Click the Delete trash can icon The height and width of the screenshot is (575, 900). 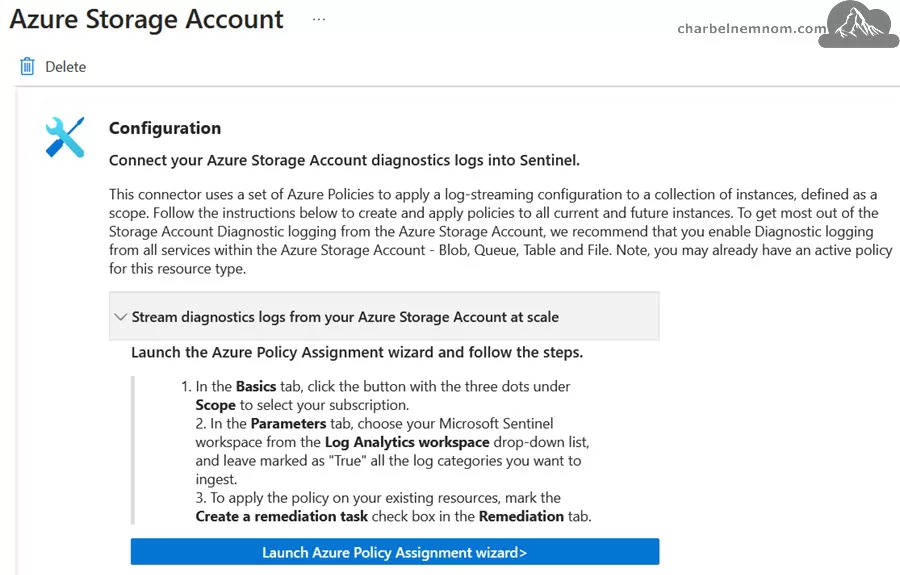(27, 67)
